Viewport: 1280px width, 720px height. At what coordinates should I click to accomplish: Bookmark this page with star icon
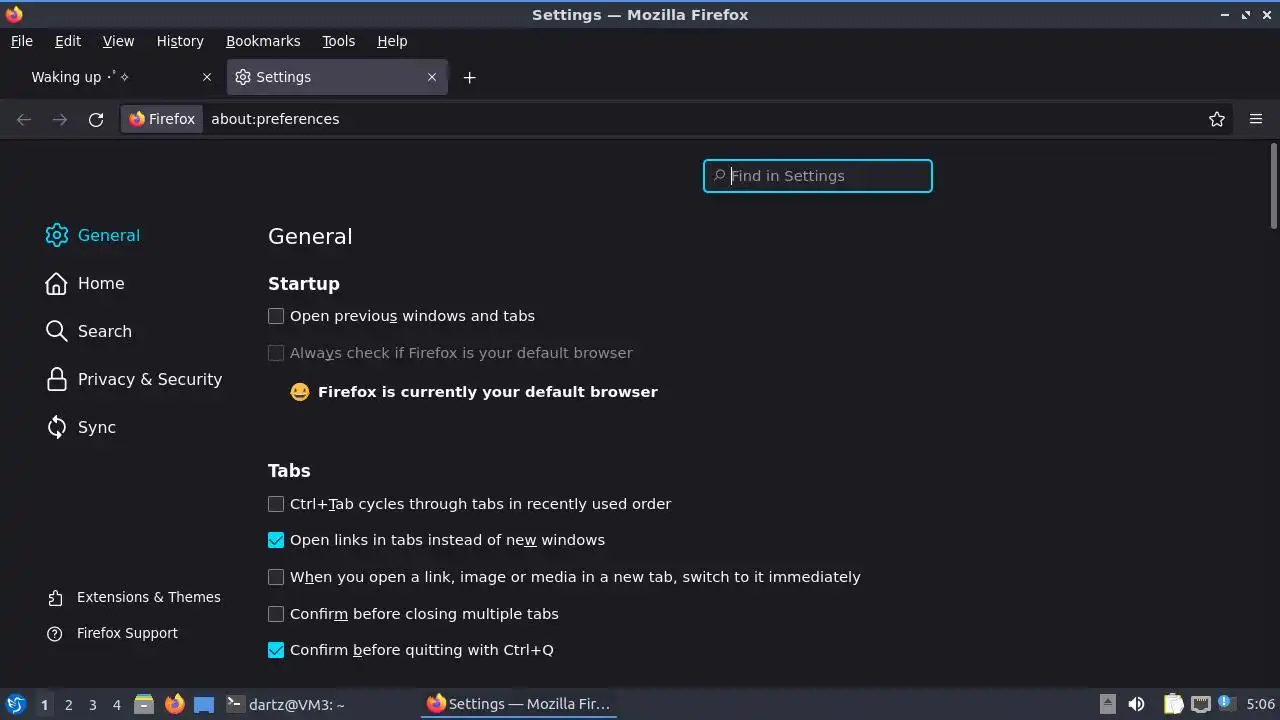click(x=1217, y=119)
